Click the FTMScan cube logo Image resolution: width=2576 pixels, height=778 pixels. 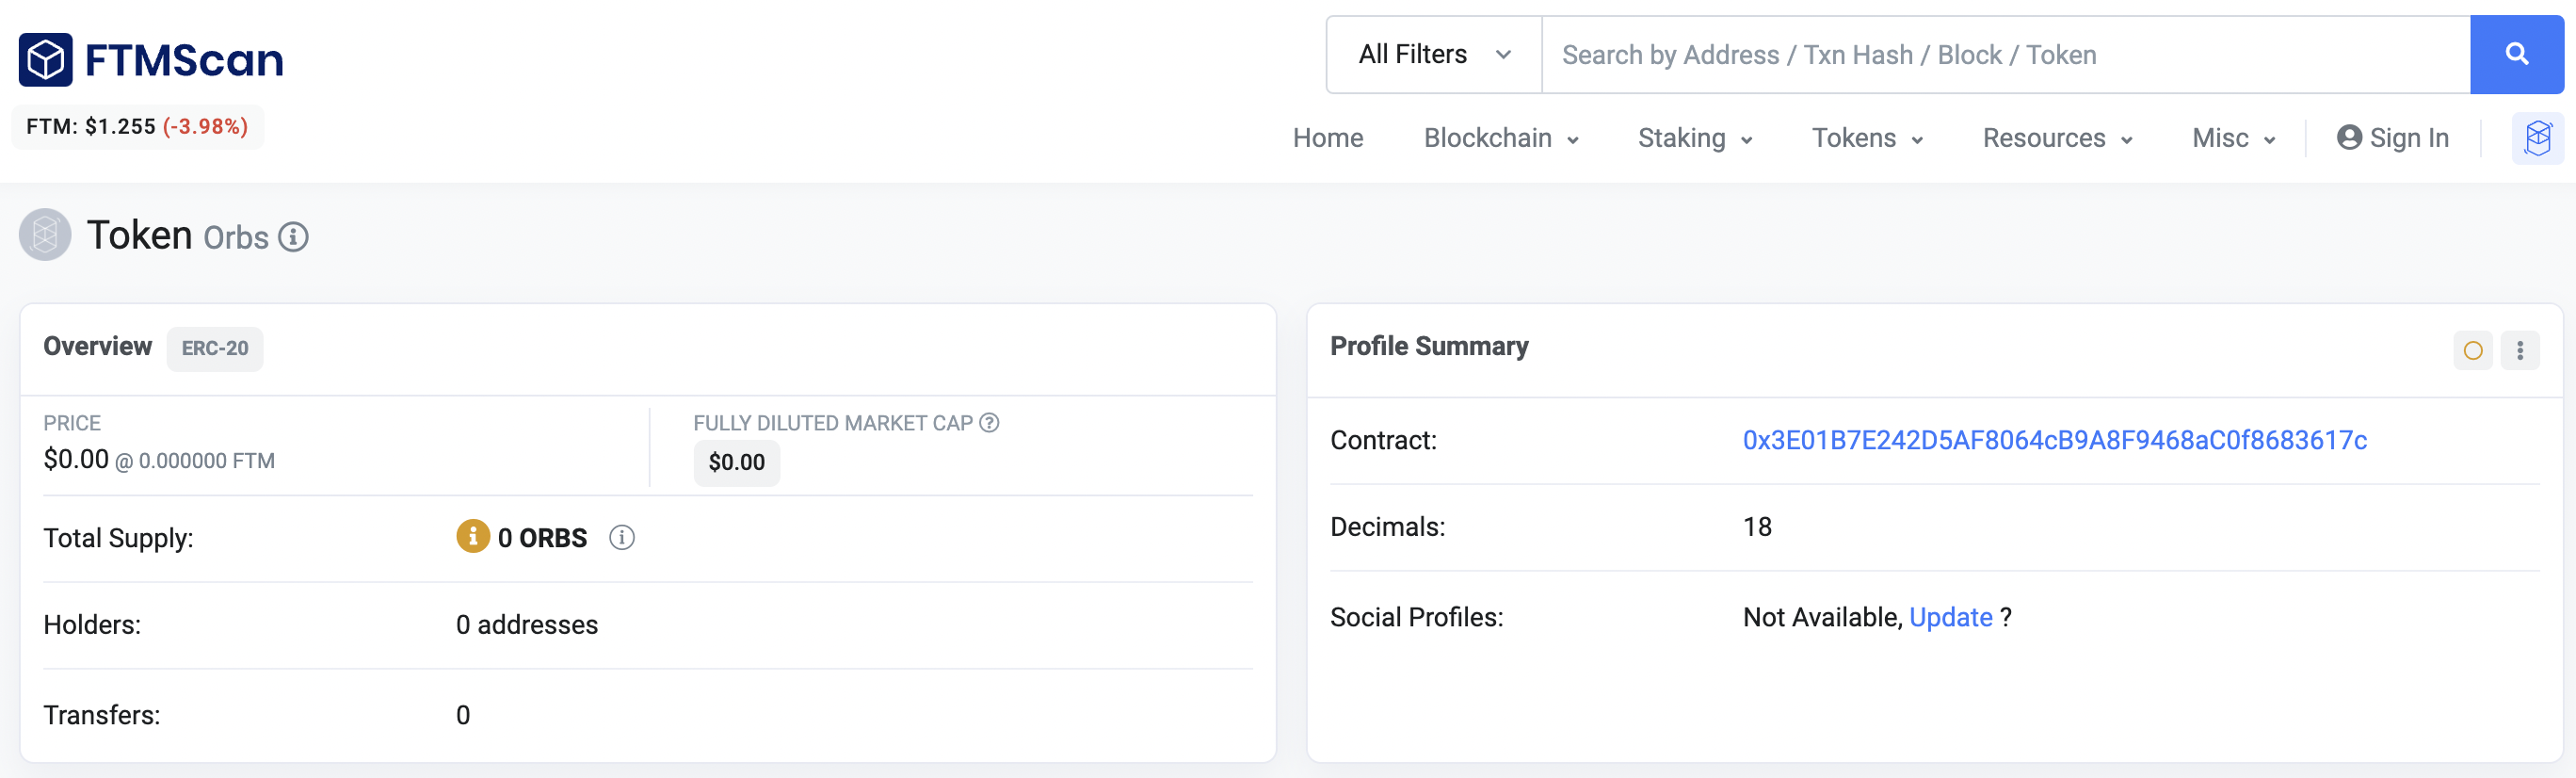(46, 59)
